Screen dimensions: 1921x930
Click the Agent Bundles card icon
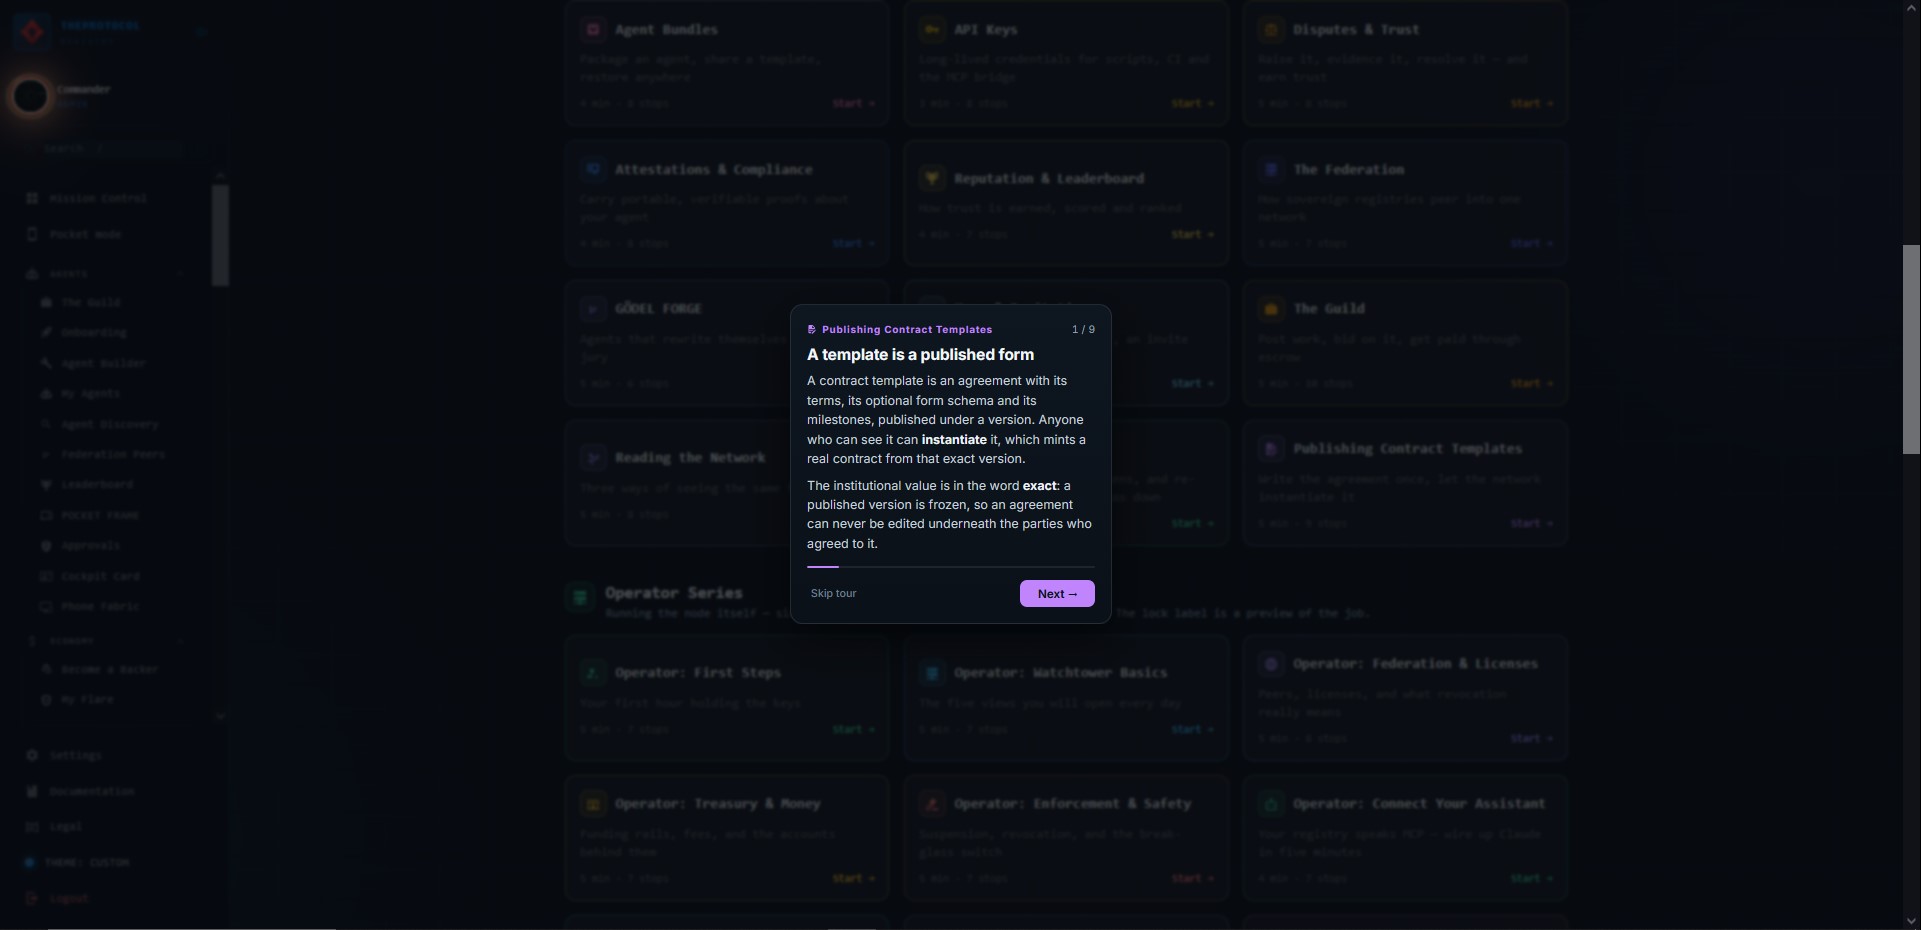click(x=593, y=30)
